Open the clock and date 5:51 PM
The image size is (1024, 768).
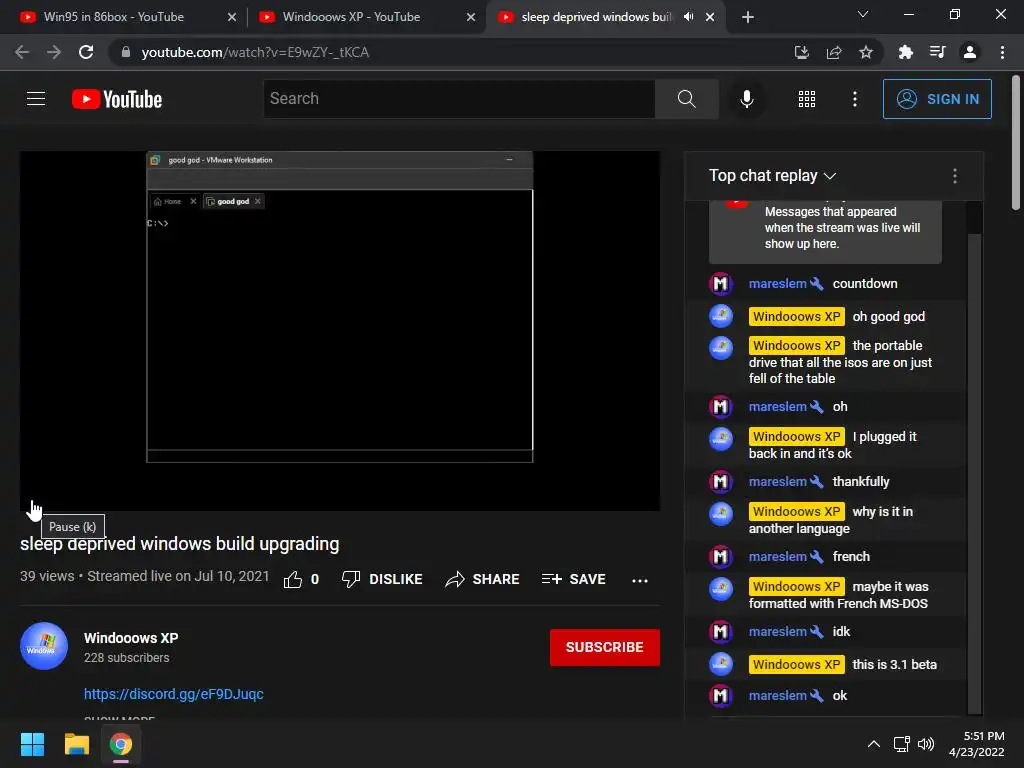pos(977,744)
